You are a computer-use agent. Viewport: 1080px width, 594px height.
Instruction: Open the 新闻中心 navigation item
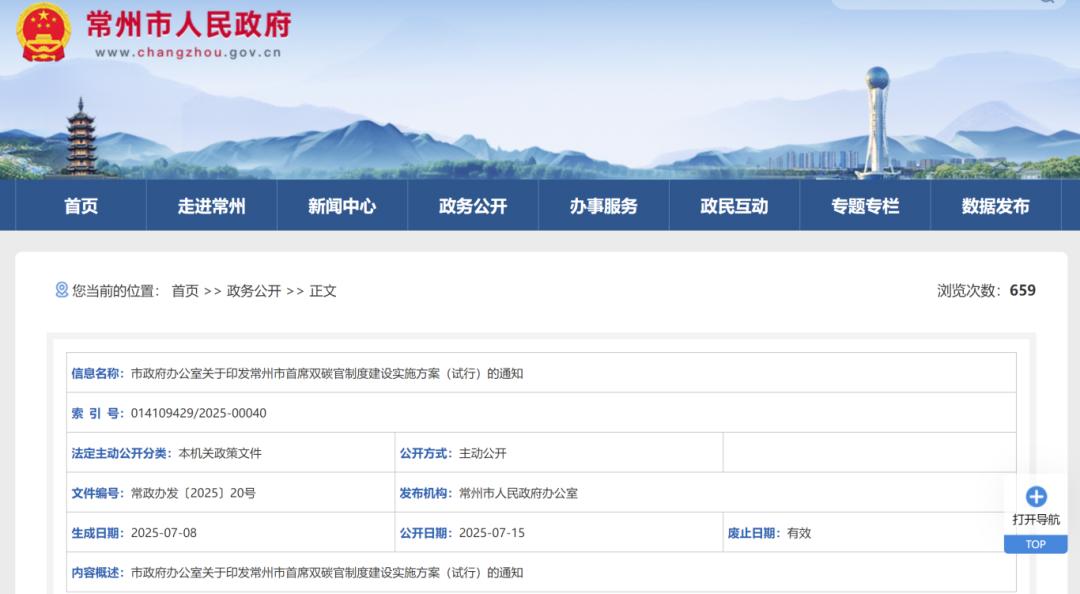[342, 206]
